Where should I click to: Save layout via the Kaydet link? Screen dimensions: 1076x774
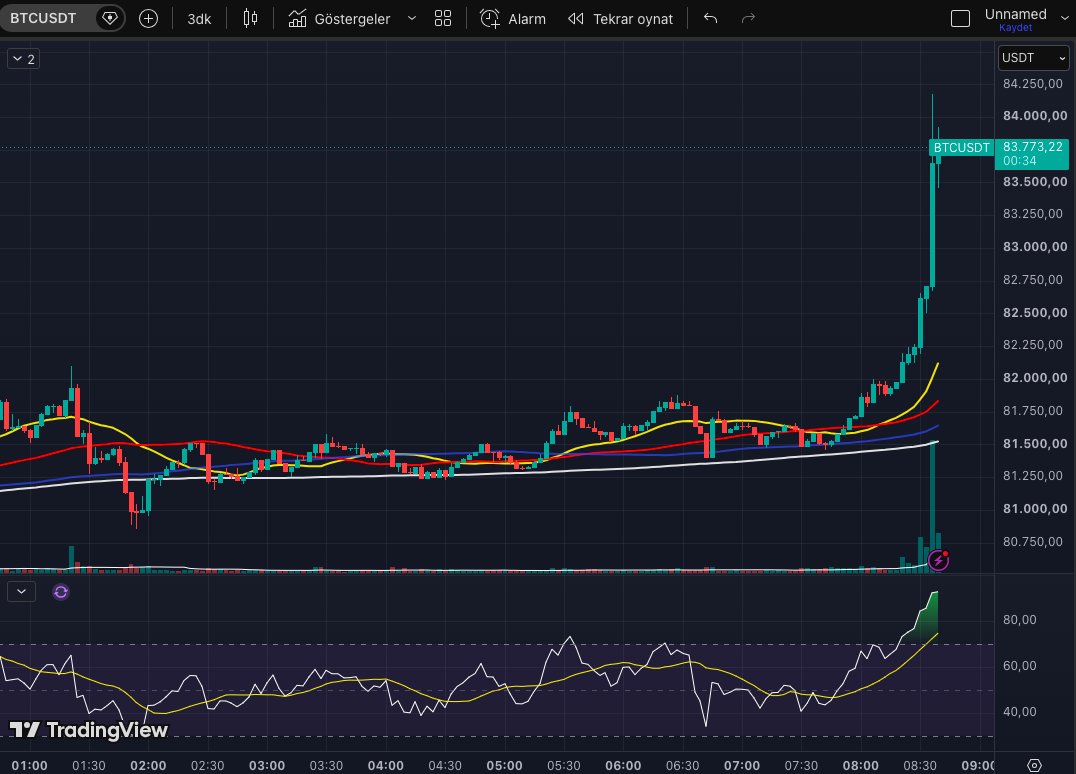[x=1015, y=27]
